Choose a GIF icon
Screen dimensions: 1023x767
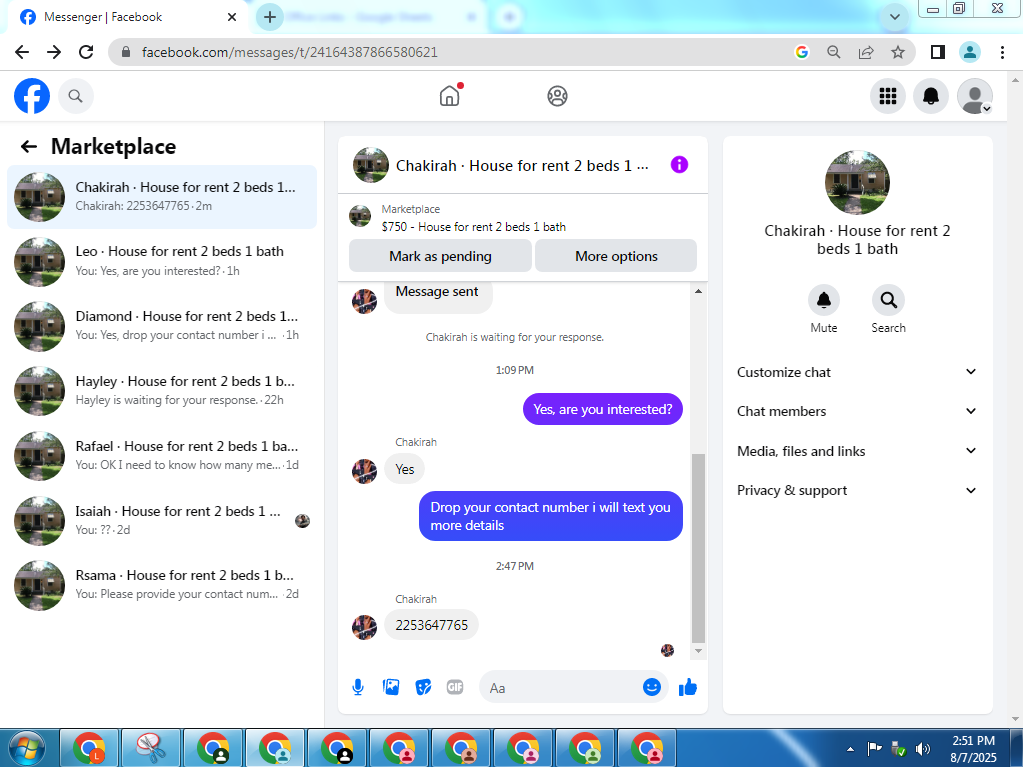(455, 687)
